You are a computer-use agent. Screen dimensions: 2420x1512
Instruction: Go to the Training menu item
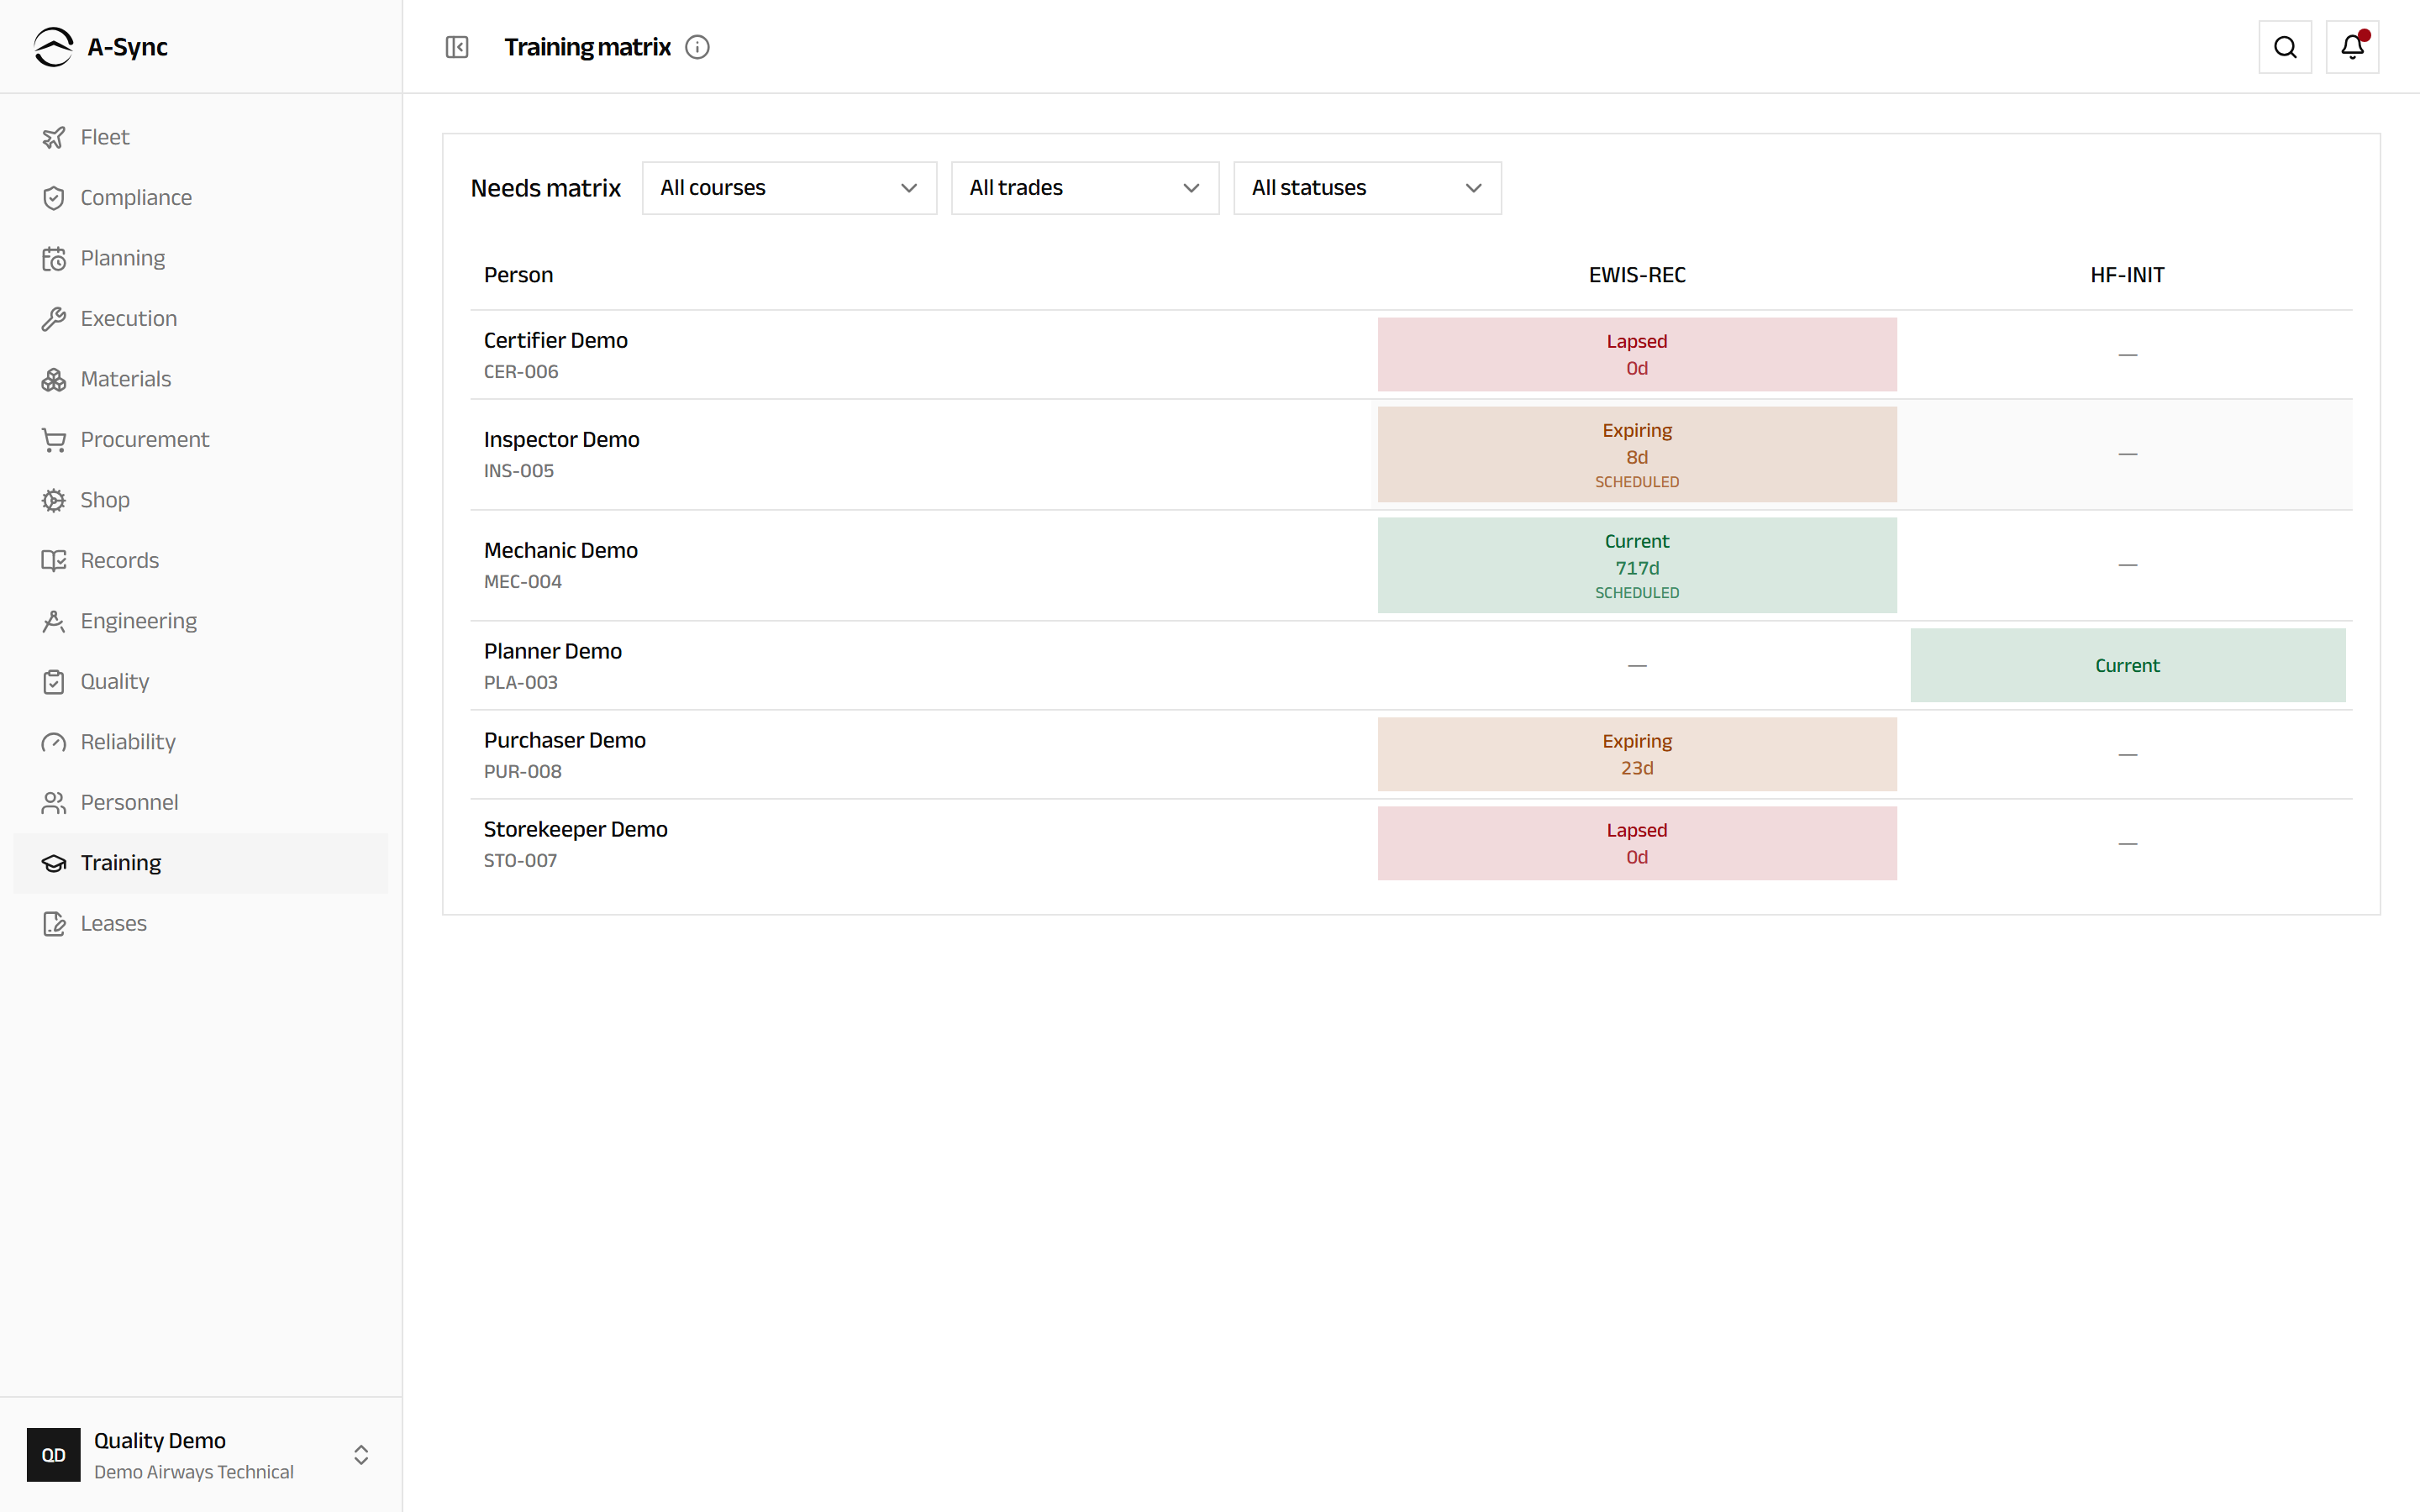point(200,863)
